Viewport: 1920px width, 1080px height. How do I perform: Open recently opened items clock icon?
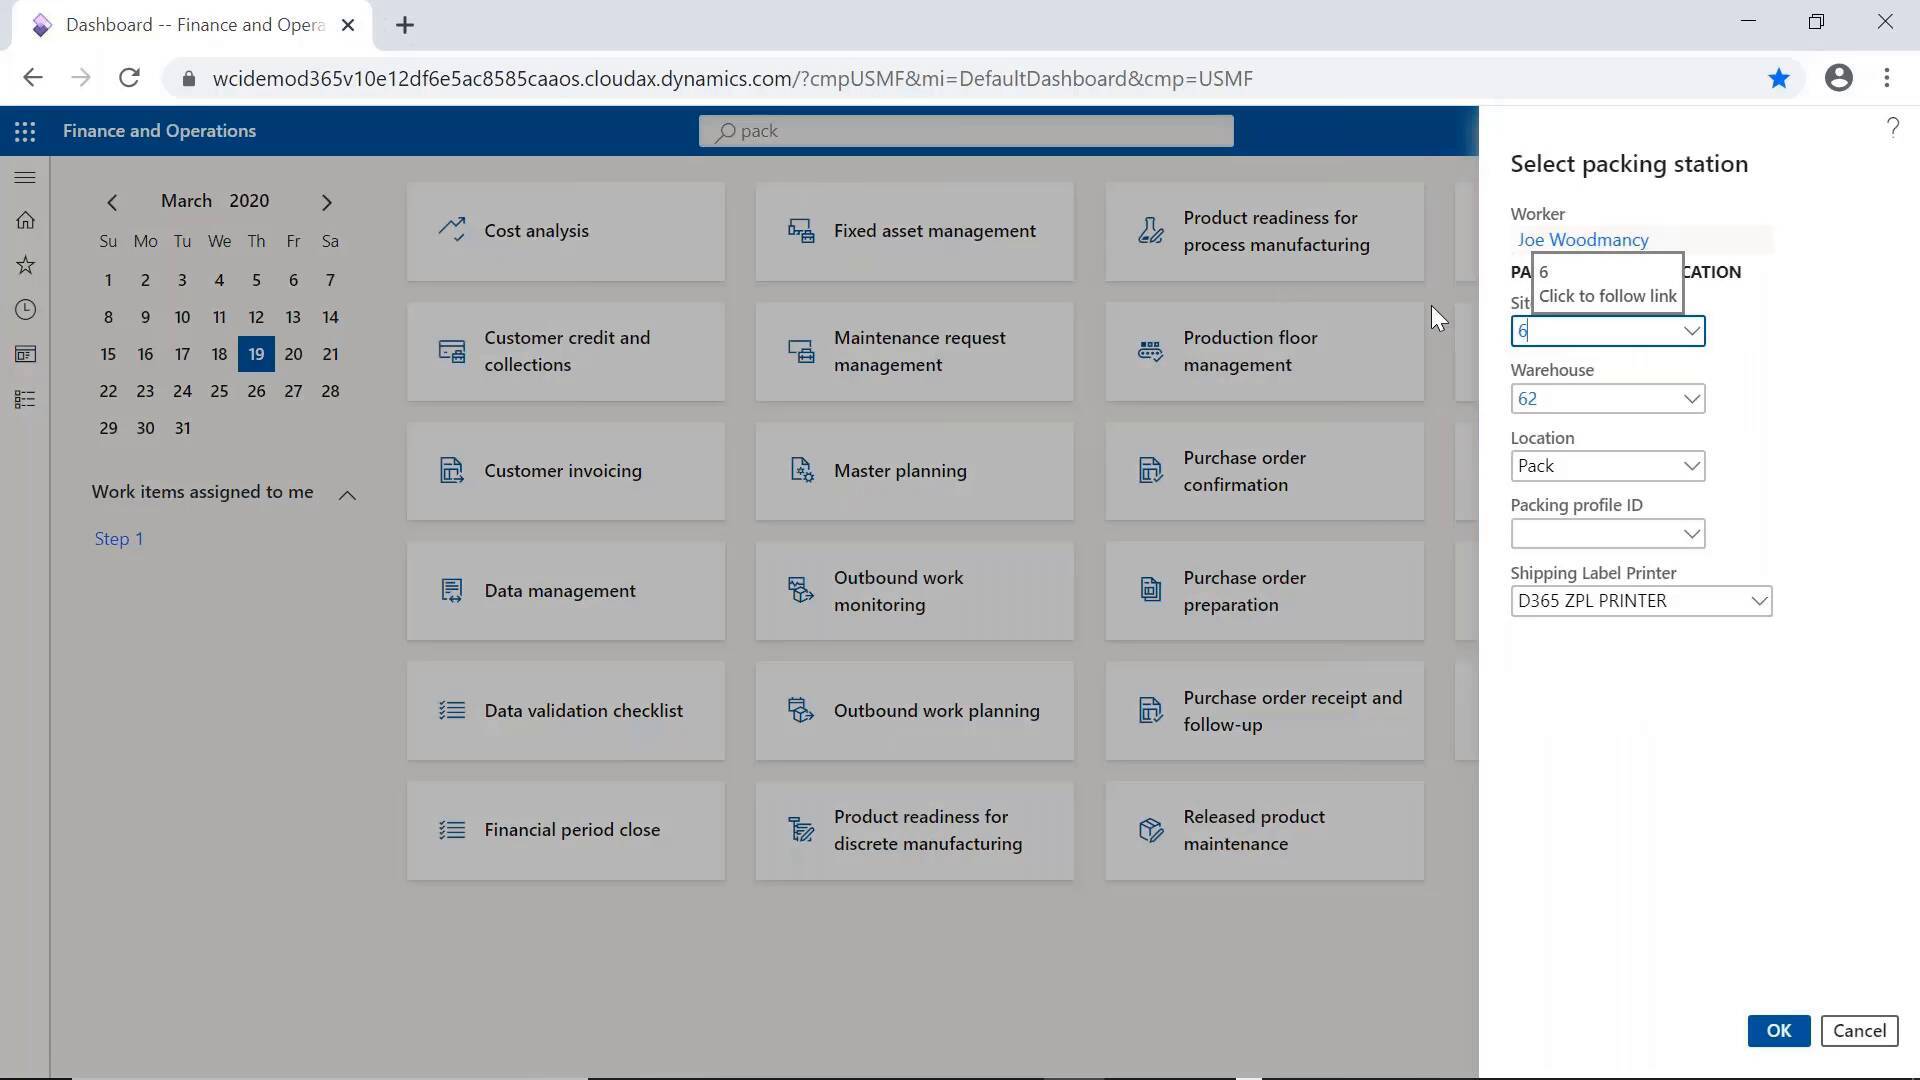click(x=25, y=310)
